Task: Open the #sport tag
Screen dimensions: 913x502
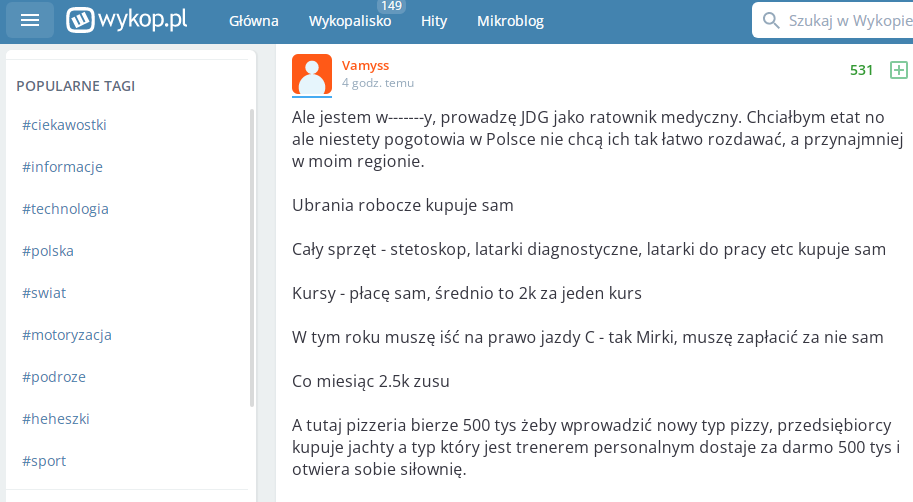Action: coord(44,461)
